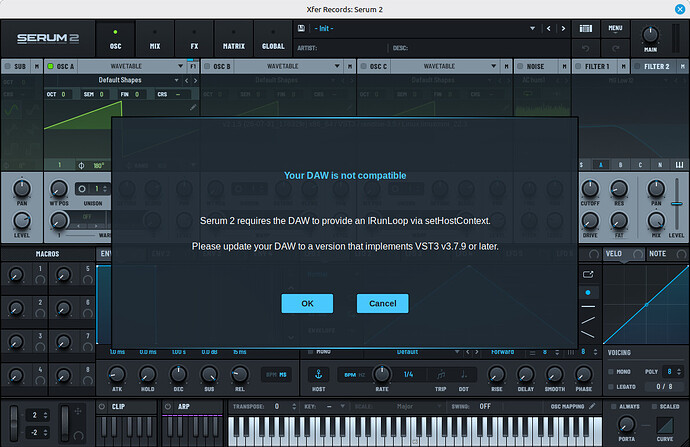
Task: Switch to the OSC tab
Action: (115, 39)
